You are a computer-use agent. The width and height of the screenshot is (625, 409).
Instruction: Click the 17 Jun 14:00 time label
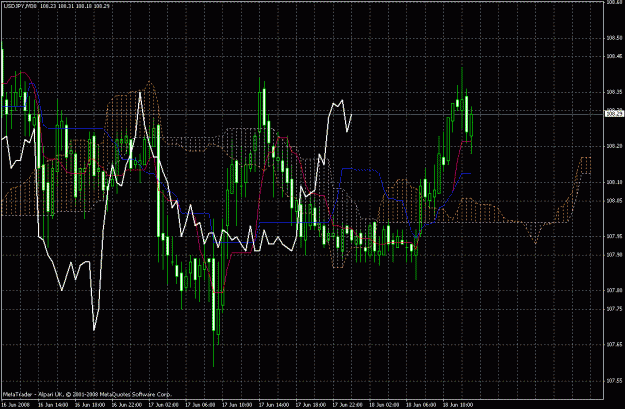click(274, 405)
